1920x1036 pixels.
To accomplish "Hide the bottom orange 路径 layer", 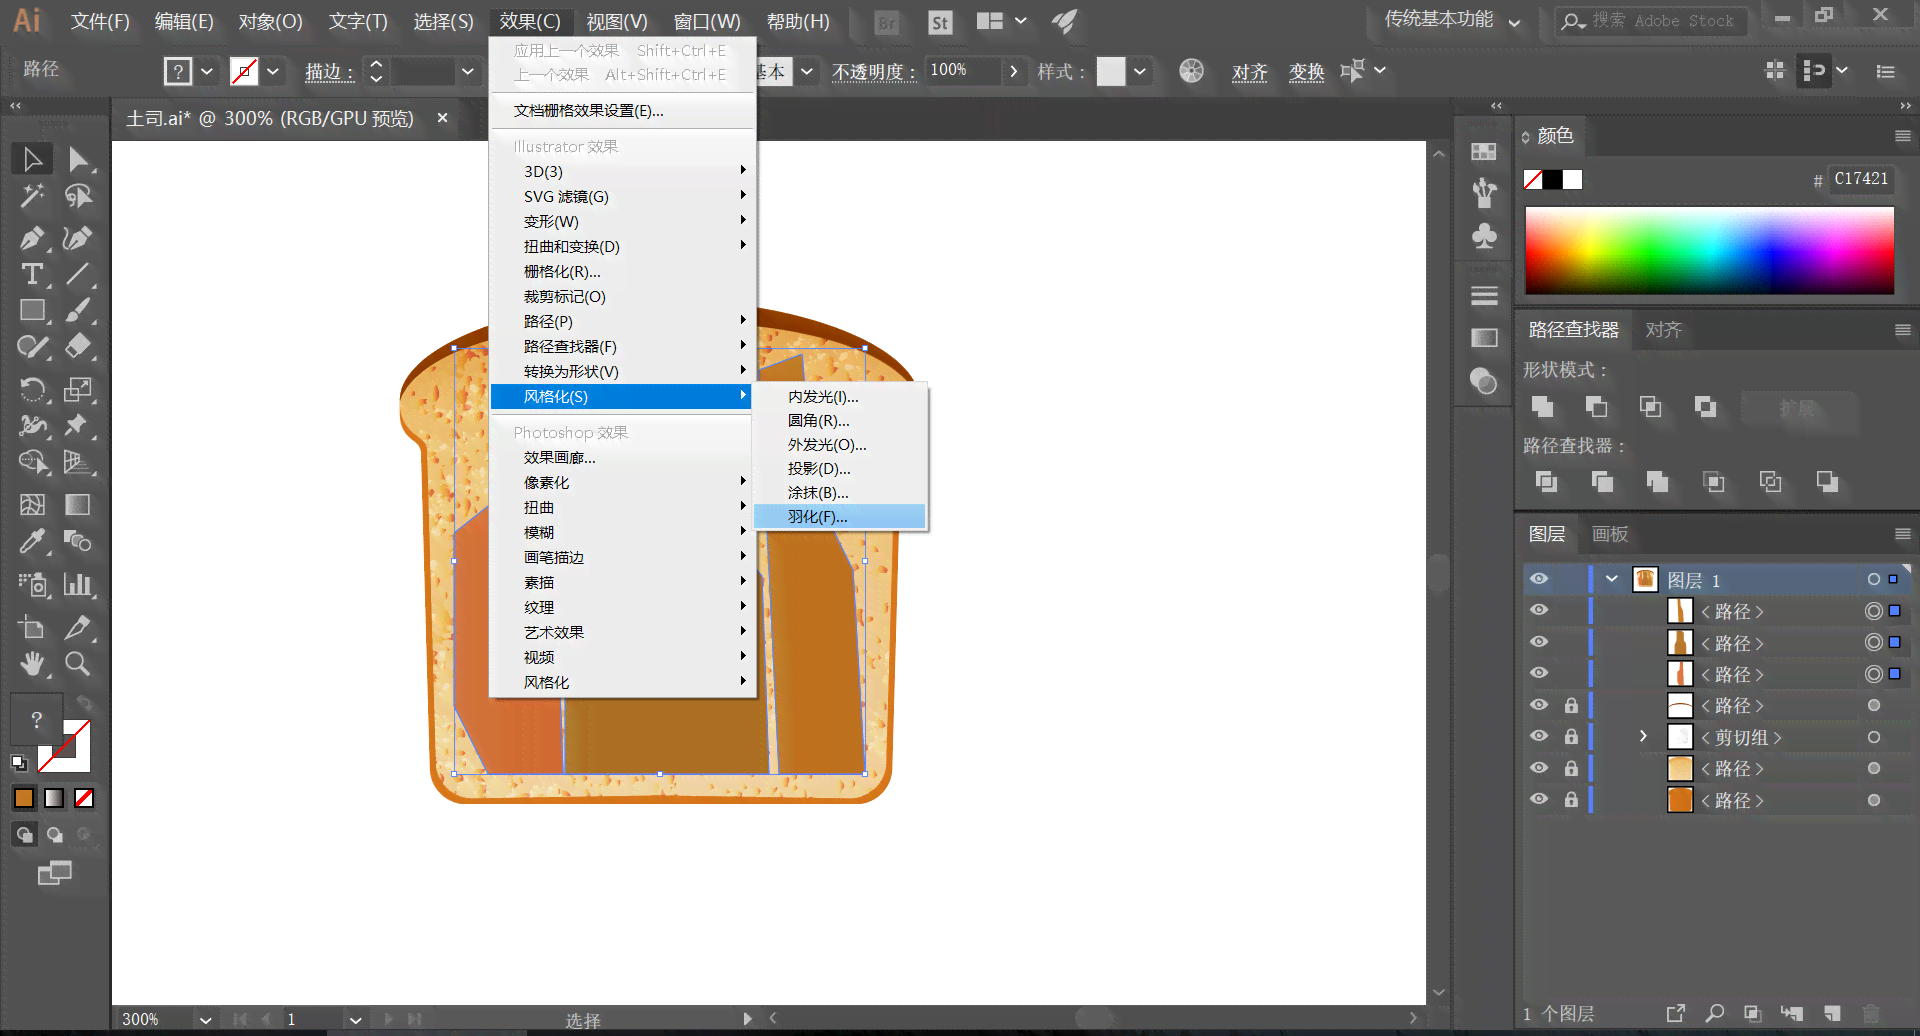I will [1539, 799].
